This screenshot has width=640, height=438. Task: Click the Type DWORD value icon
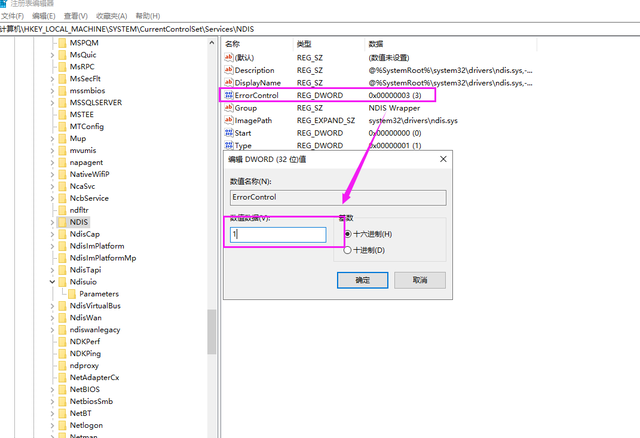point(229,145)
